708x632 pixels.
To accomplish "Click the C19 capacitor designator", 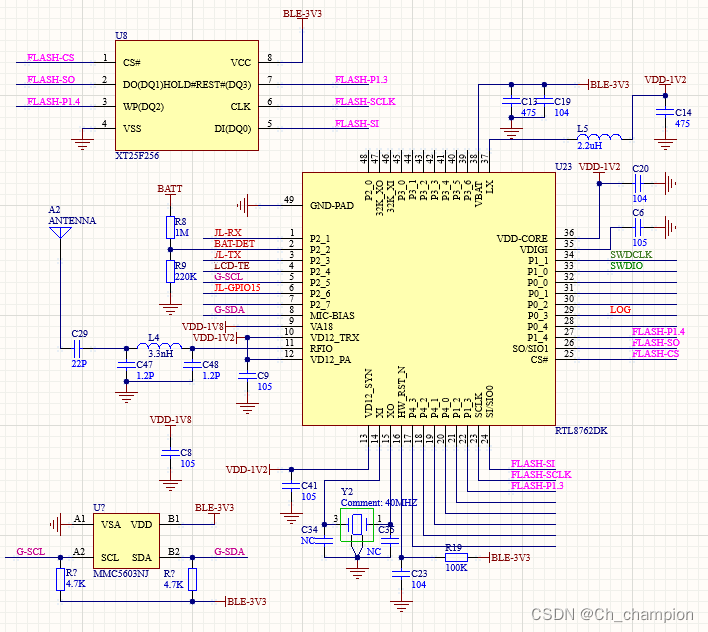I will 563,101.
